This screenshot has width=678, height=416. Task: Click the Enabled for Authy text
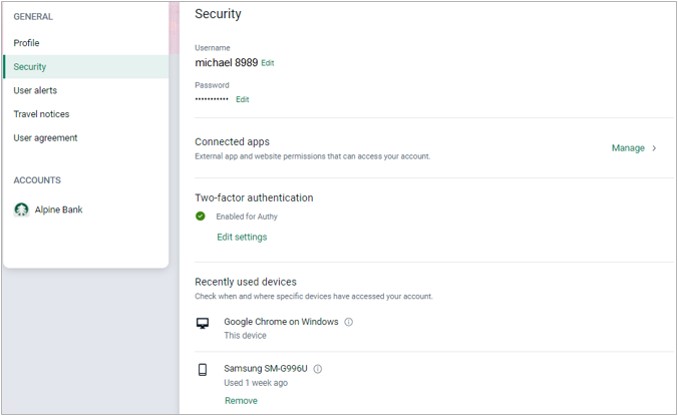click(246, 217)
